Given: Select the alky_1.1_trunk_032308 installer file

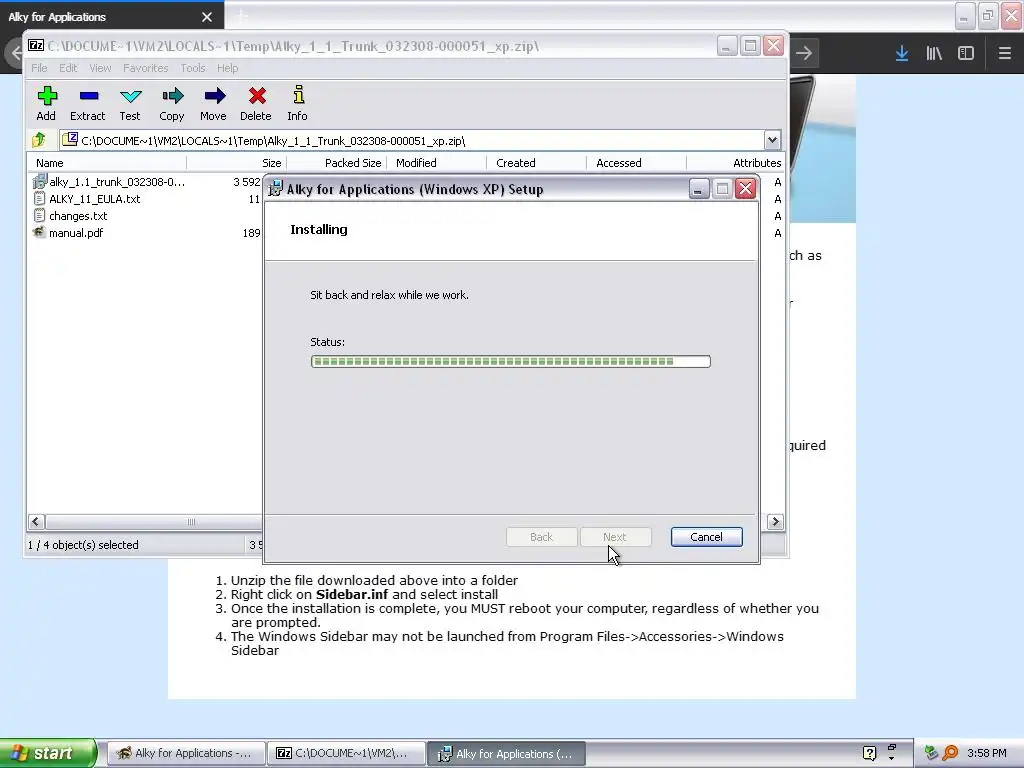Looking at the screenshot, I should (x=109, y=182).
